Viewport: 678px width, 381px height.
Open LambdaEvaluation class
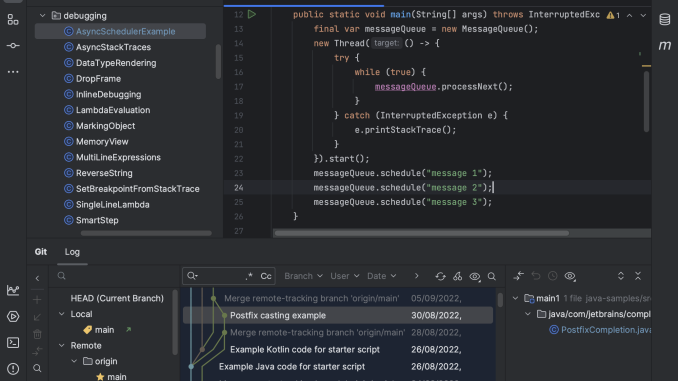click(113, 110)
